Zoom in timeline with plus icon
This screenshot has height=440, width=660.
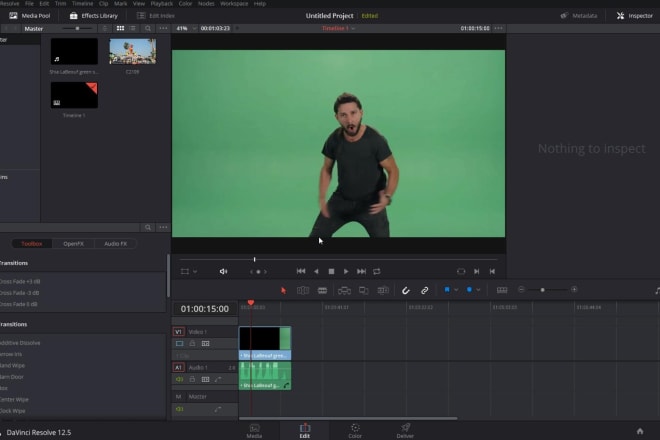pyautogui.click(x=574, y=289)
